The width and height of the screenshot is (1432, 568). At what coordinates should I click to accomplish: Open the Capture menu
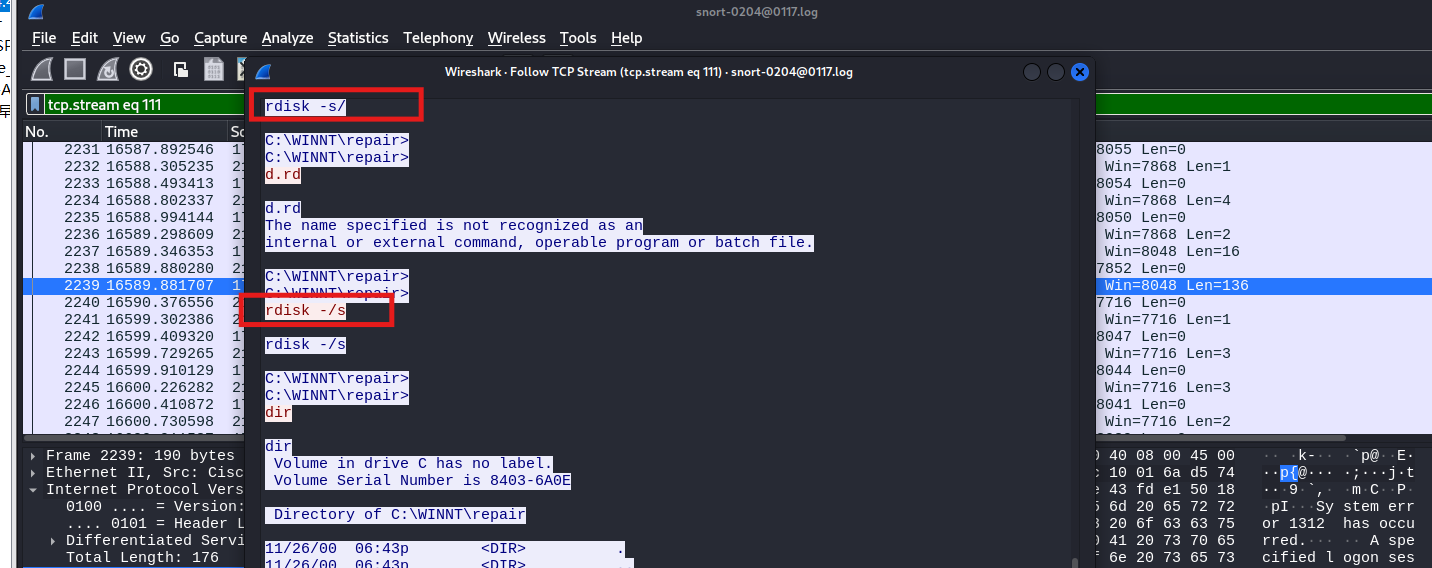coord(221,38)
